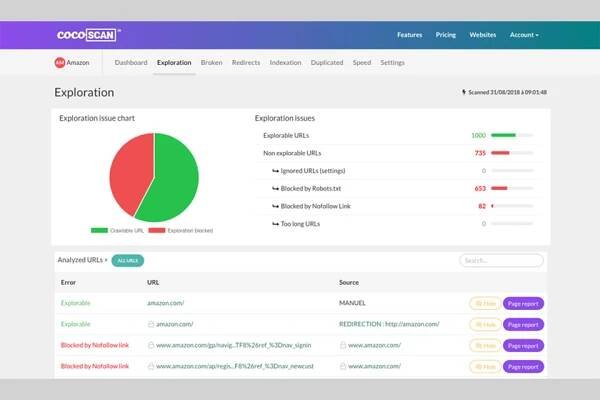Select the ALL URLS filter pill

[128, 260]
